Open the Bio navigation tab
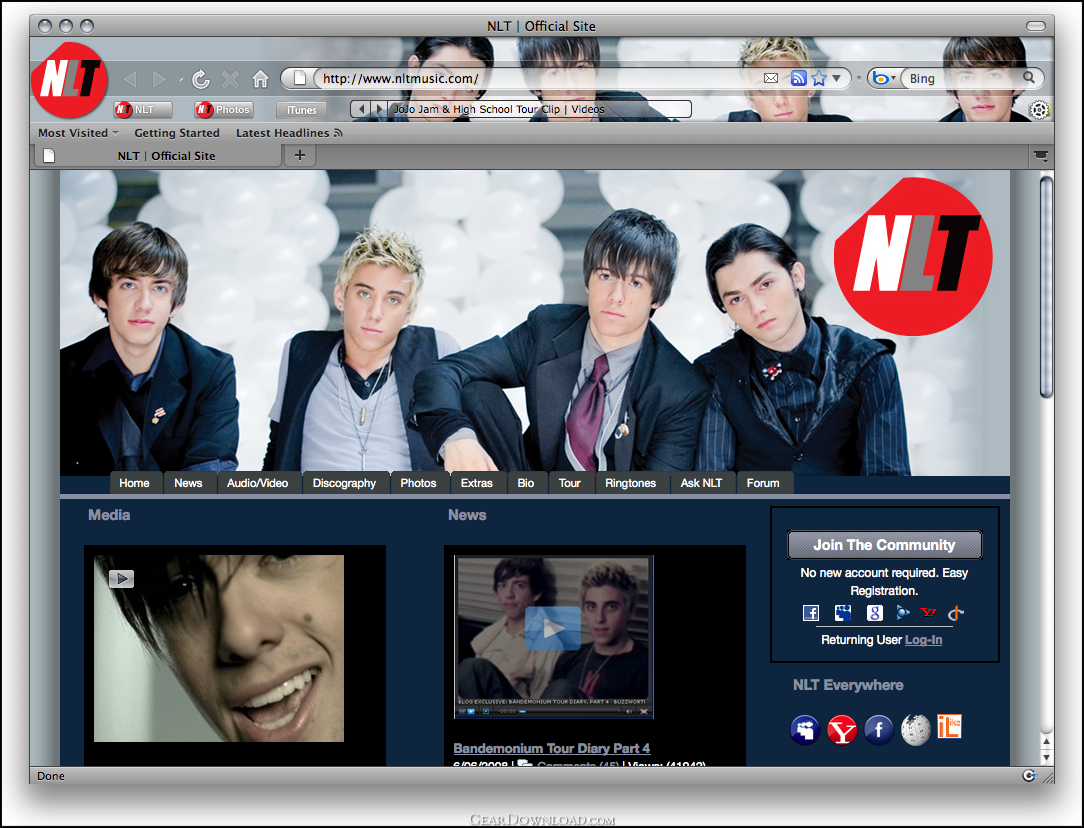The image size is (1084, 828). tap(526, 483)
